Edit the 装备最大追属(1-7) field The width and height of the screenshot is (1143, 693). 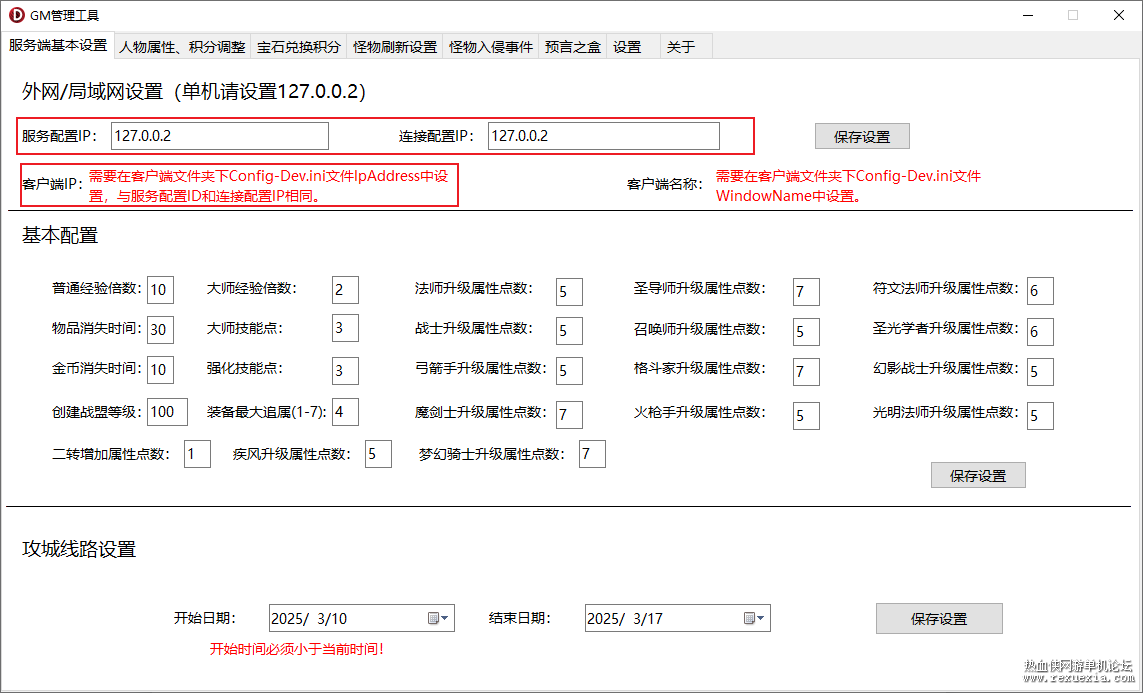click(346, 412)
